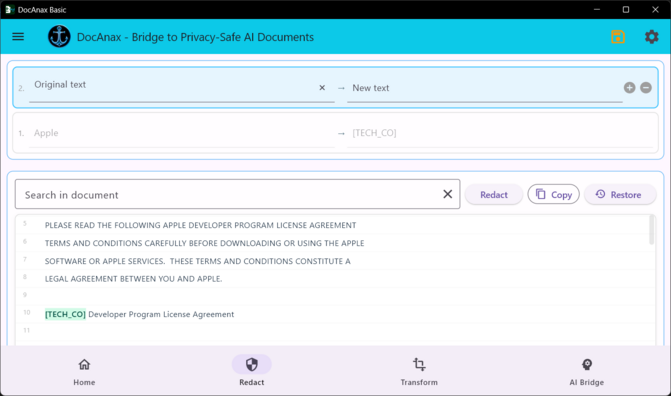Image resolution: width=671 pixels, height=396 pixels.
Task: Click line 5 beginning PLEASE READ THE FOLLOWING
Action: click(200, 225)
